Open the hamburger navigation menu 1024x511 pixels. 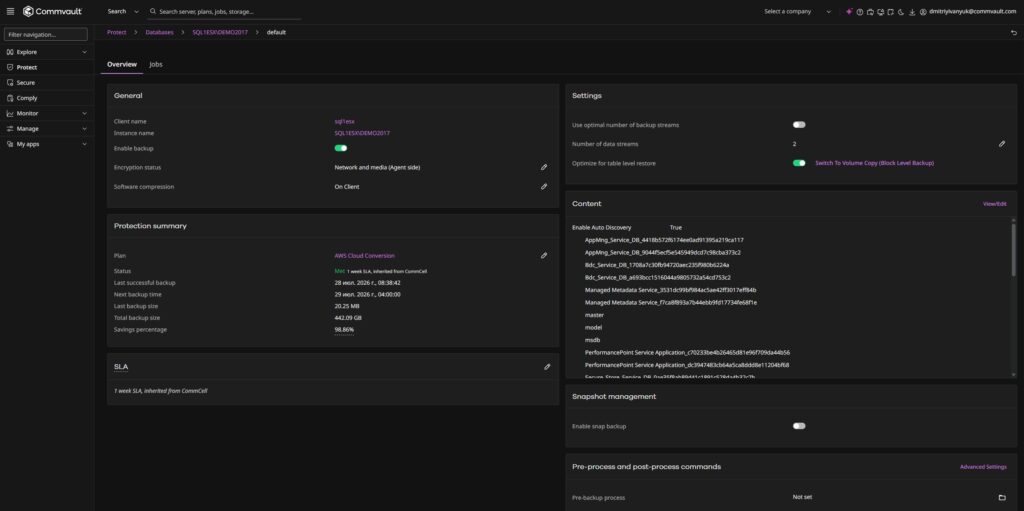point(10,11)
